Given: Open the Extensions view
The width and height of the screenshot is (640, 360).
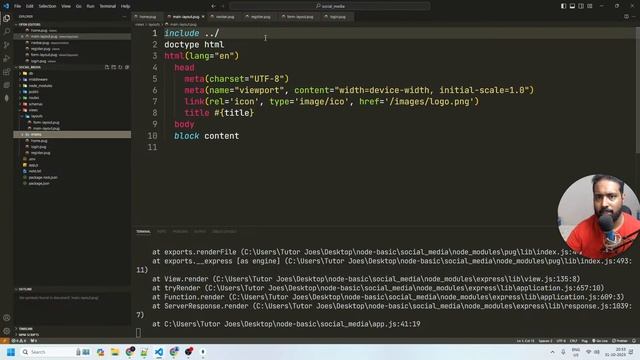Looking at the screenshot, I should tap(7, 72).
